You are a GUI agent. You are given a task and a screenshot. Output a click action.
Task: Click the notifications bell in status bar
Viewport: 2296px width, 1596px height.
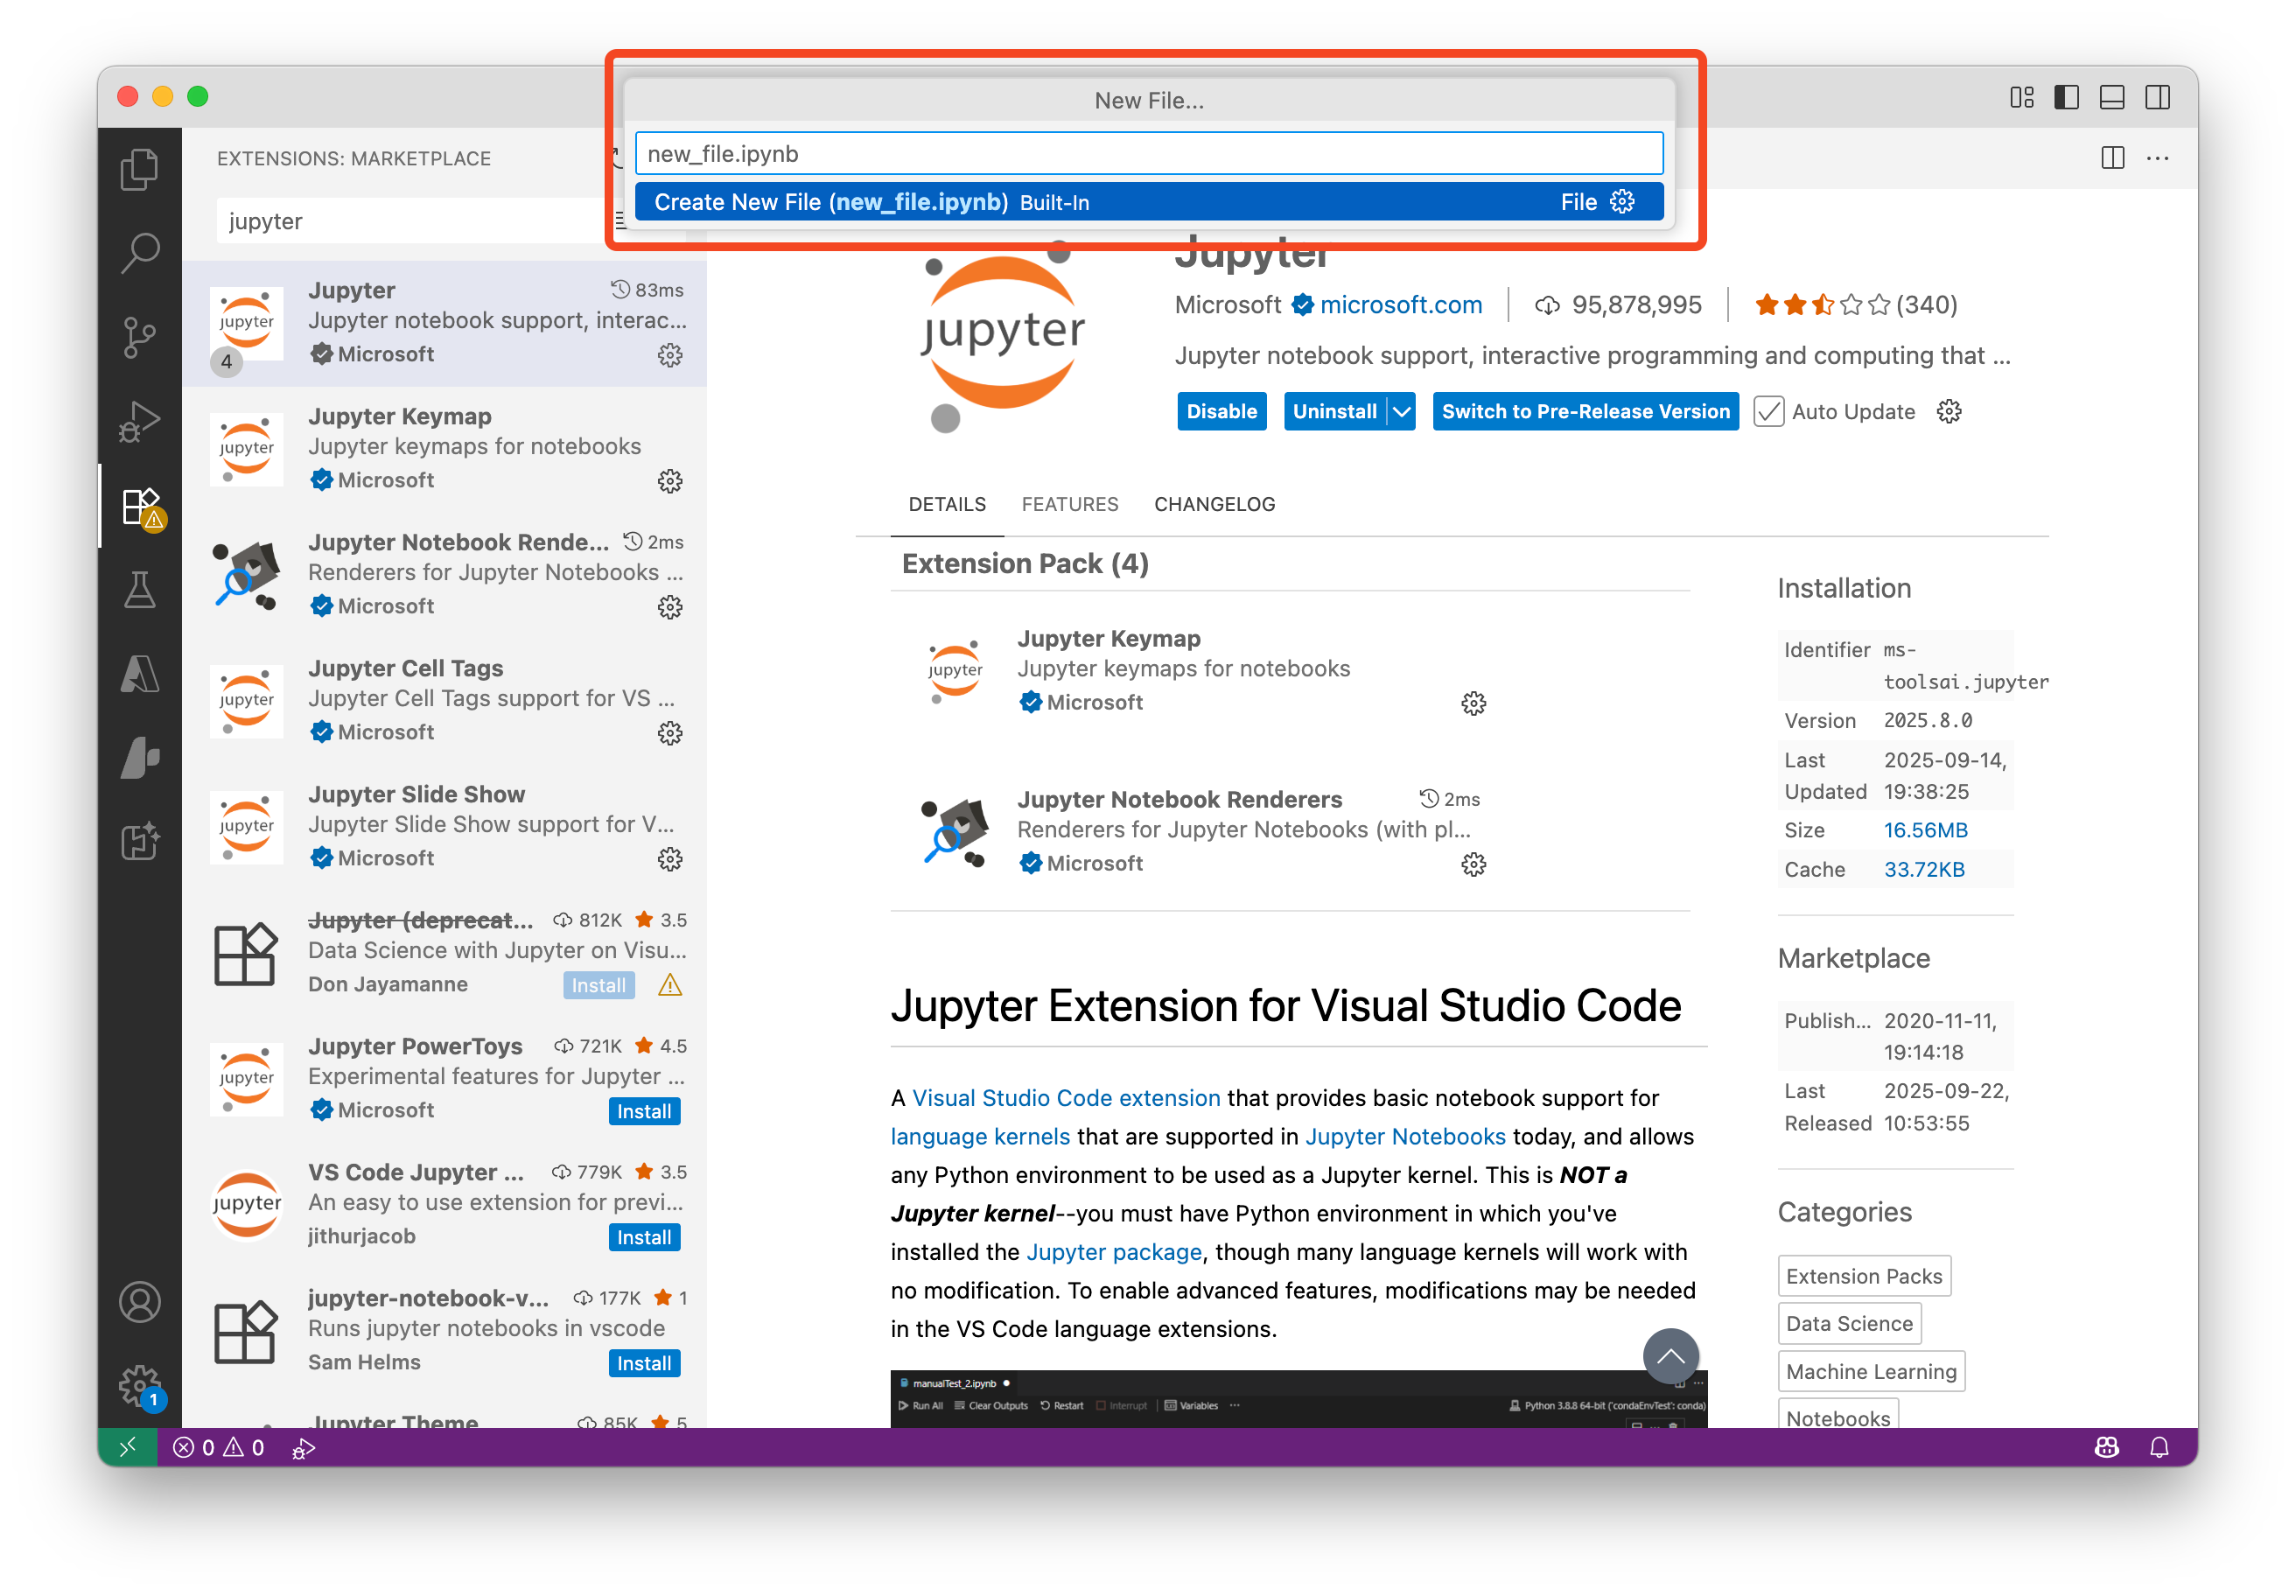point(2159,1447)
